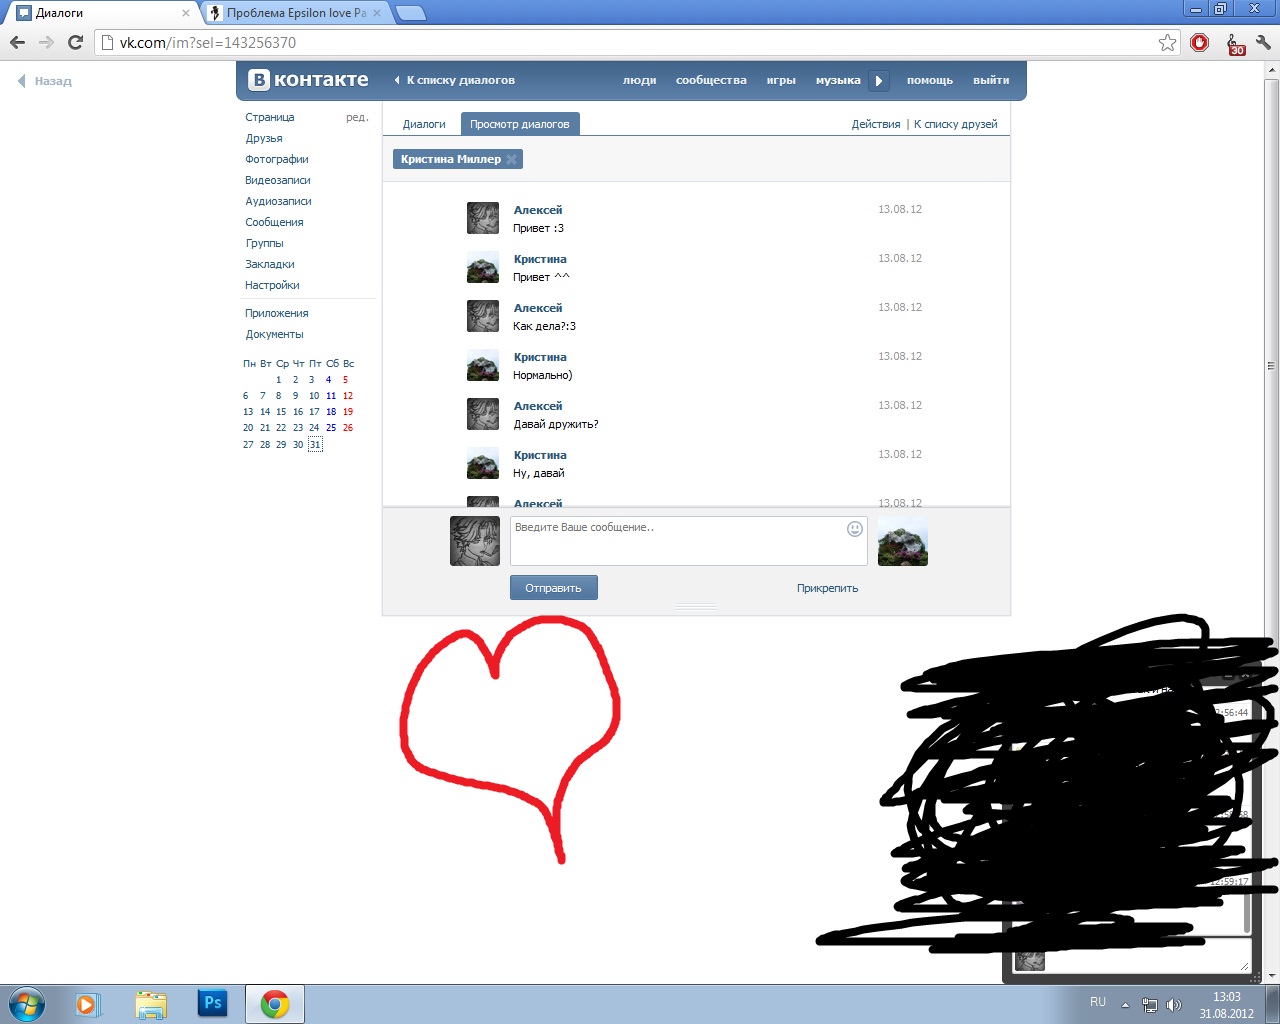
Task: Expand the Действия actions menu
Action: (875, 124)
